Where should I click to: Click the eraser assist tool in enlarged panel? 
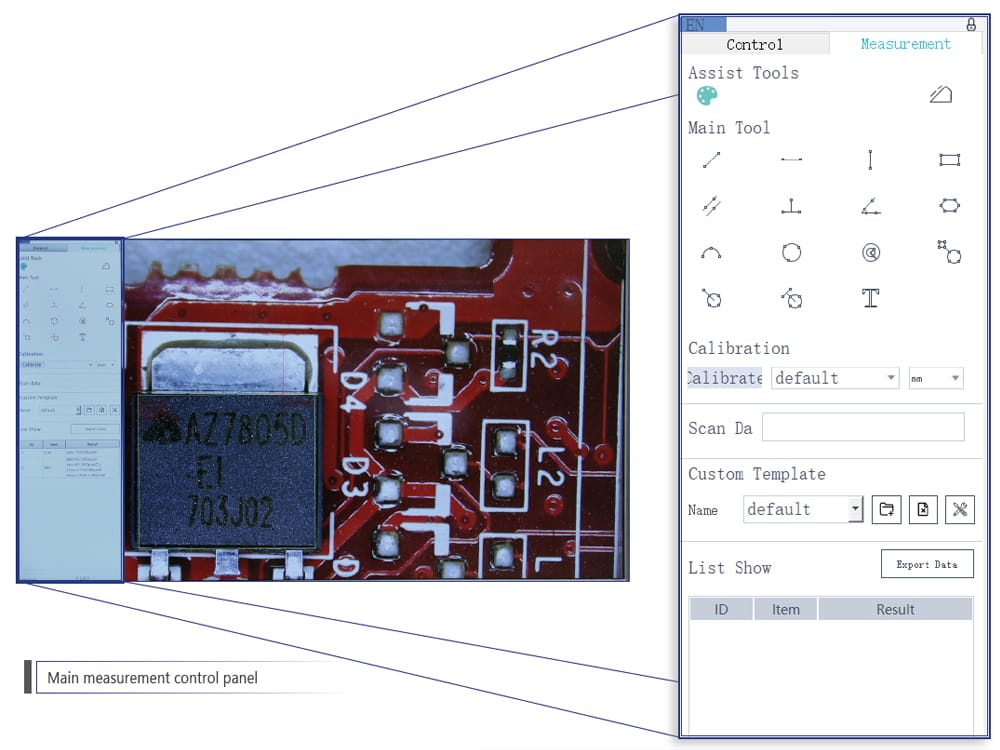pyautogui.click(x=941, y=95)
